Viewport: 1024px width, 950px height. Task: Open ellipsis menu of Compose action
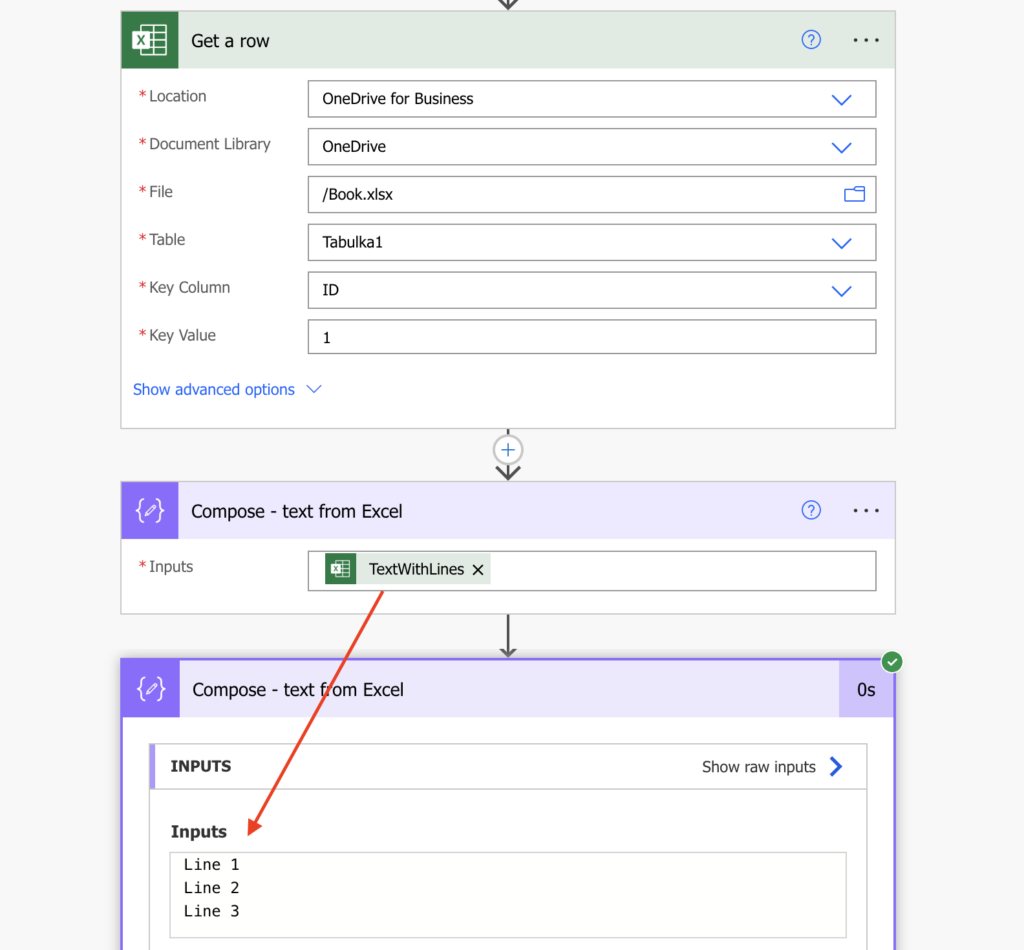[865, 511]
